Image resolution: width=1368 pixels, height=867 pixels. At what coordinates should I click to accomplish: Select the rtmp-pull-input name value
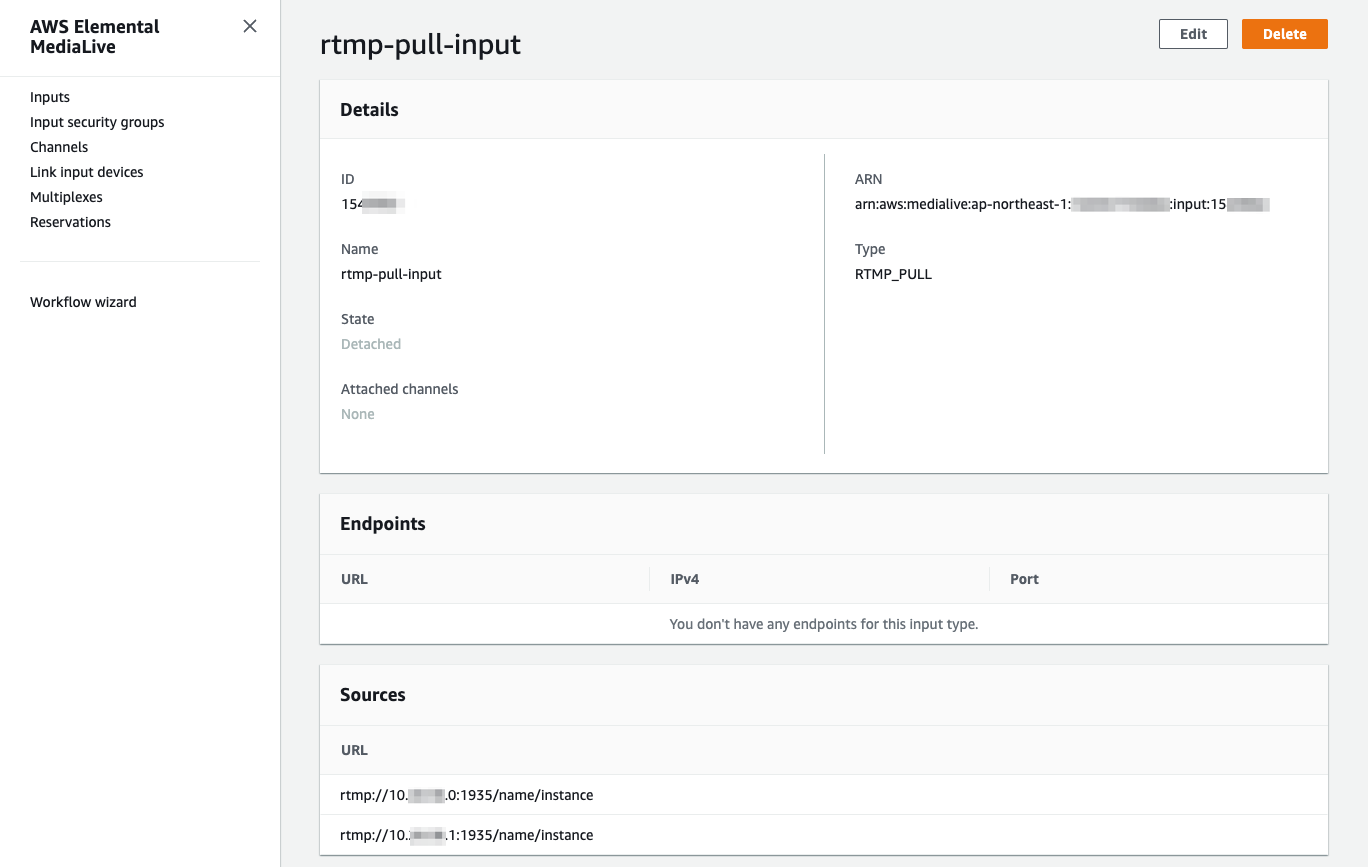(x=391, y=274)
